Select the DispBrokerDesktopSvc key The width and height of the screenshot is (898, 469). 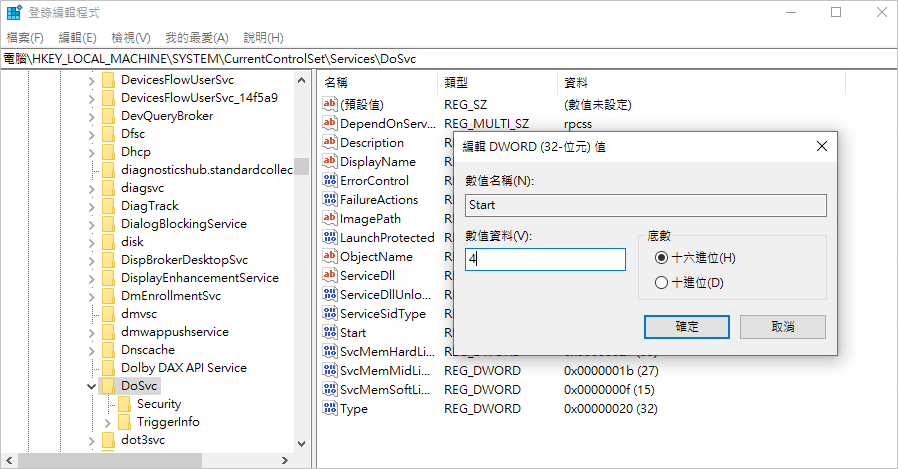(184, 259)
